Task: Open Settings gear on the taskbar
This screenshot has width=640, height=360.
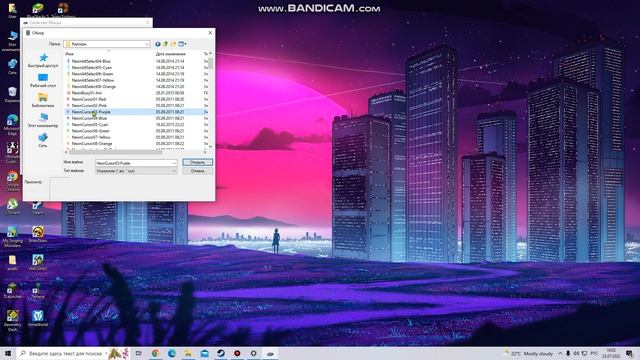Action: pos(253,353)
